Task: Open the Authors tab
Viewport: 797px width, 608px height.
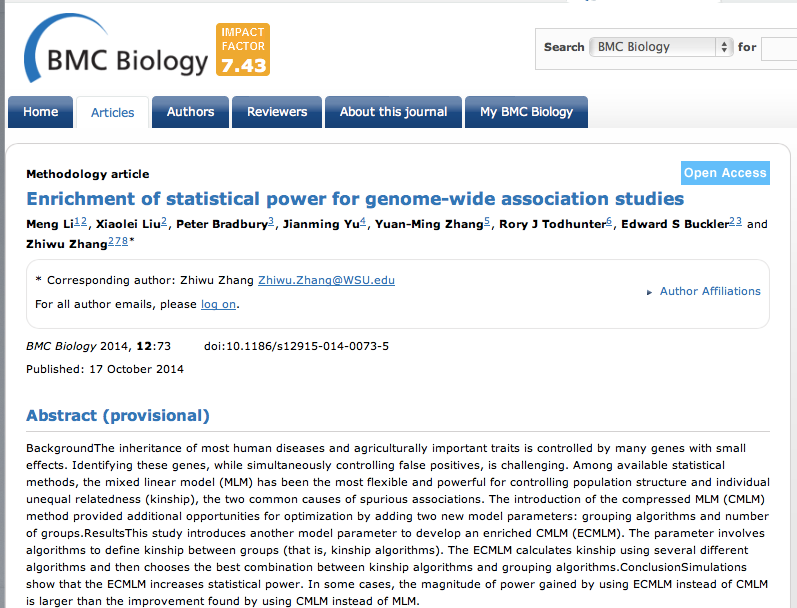Action: coord(190,112)
